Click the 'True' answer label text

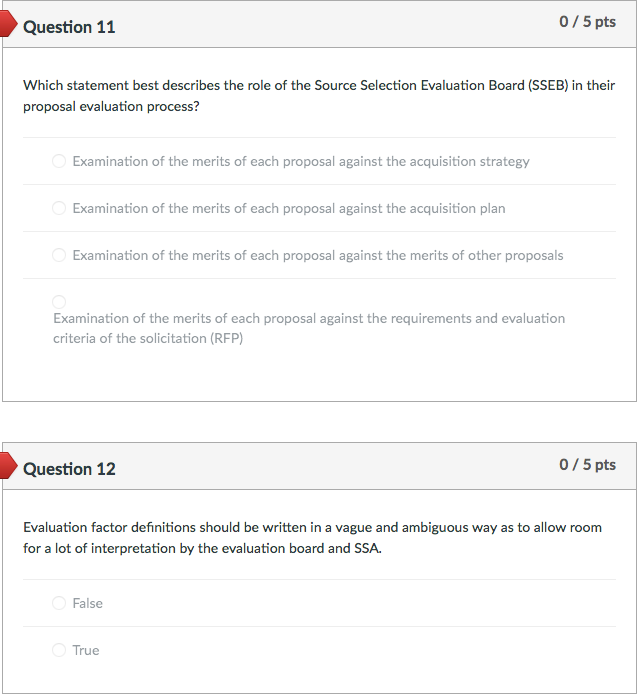pyautogui.click(x=86, y=650)
